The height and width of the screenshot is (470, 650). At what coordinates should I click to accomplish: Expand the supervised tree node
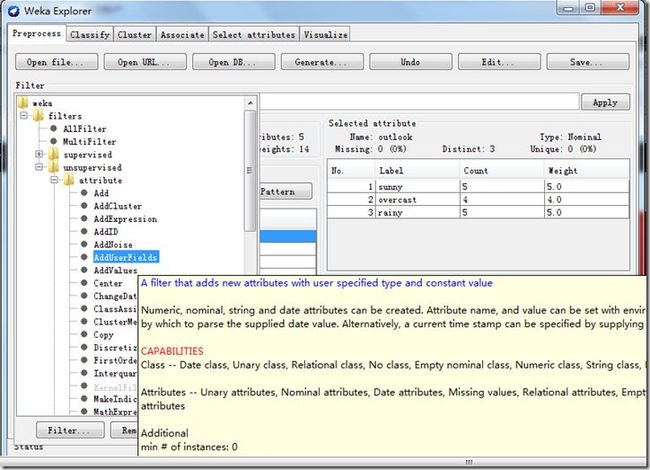pyautogui.click(x=39, y=154)
